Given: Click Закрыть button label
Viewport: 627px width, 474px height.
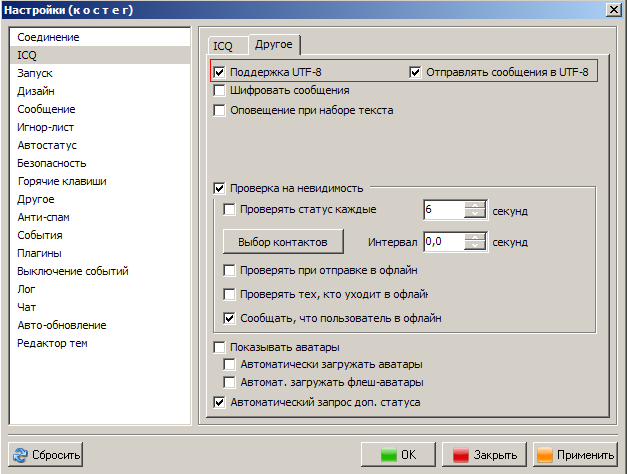Looking at the screenshot, I should point(495,455).
